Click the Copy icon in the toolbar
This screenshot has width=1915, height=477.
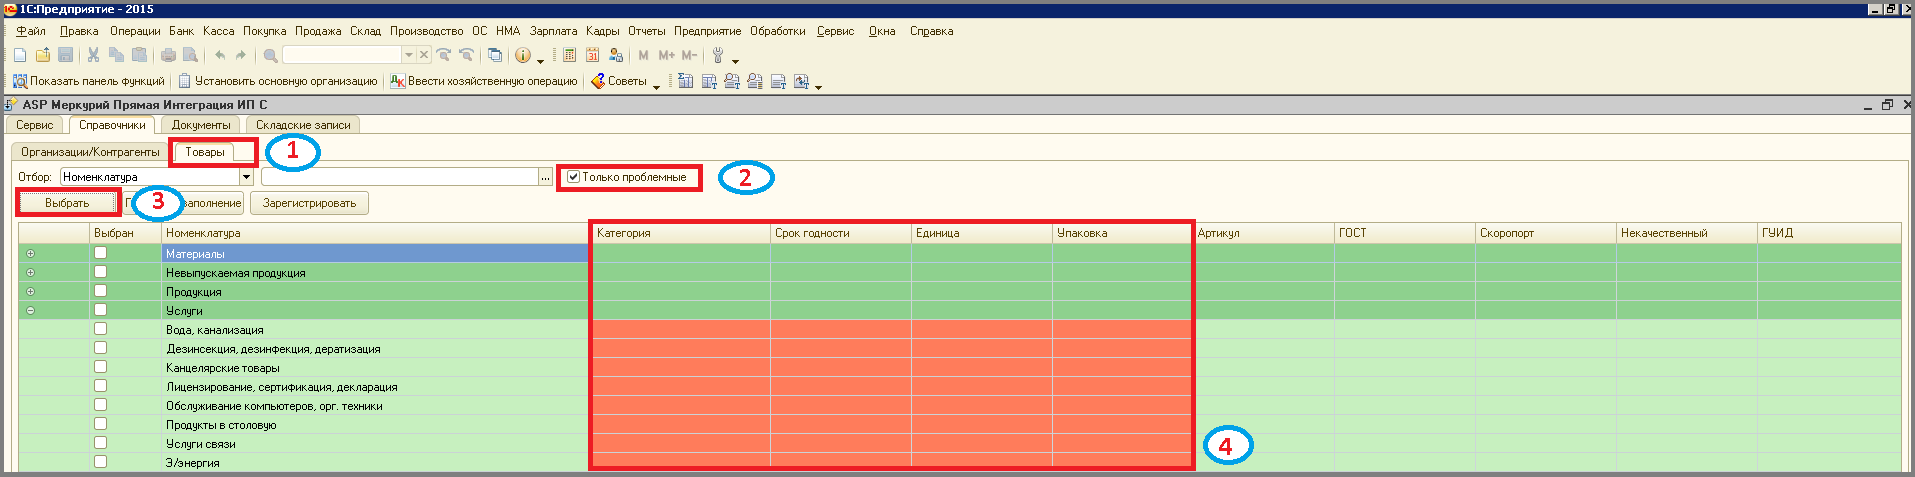point(116,55)
